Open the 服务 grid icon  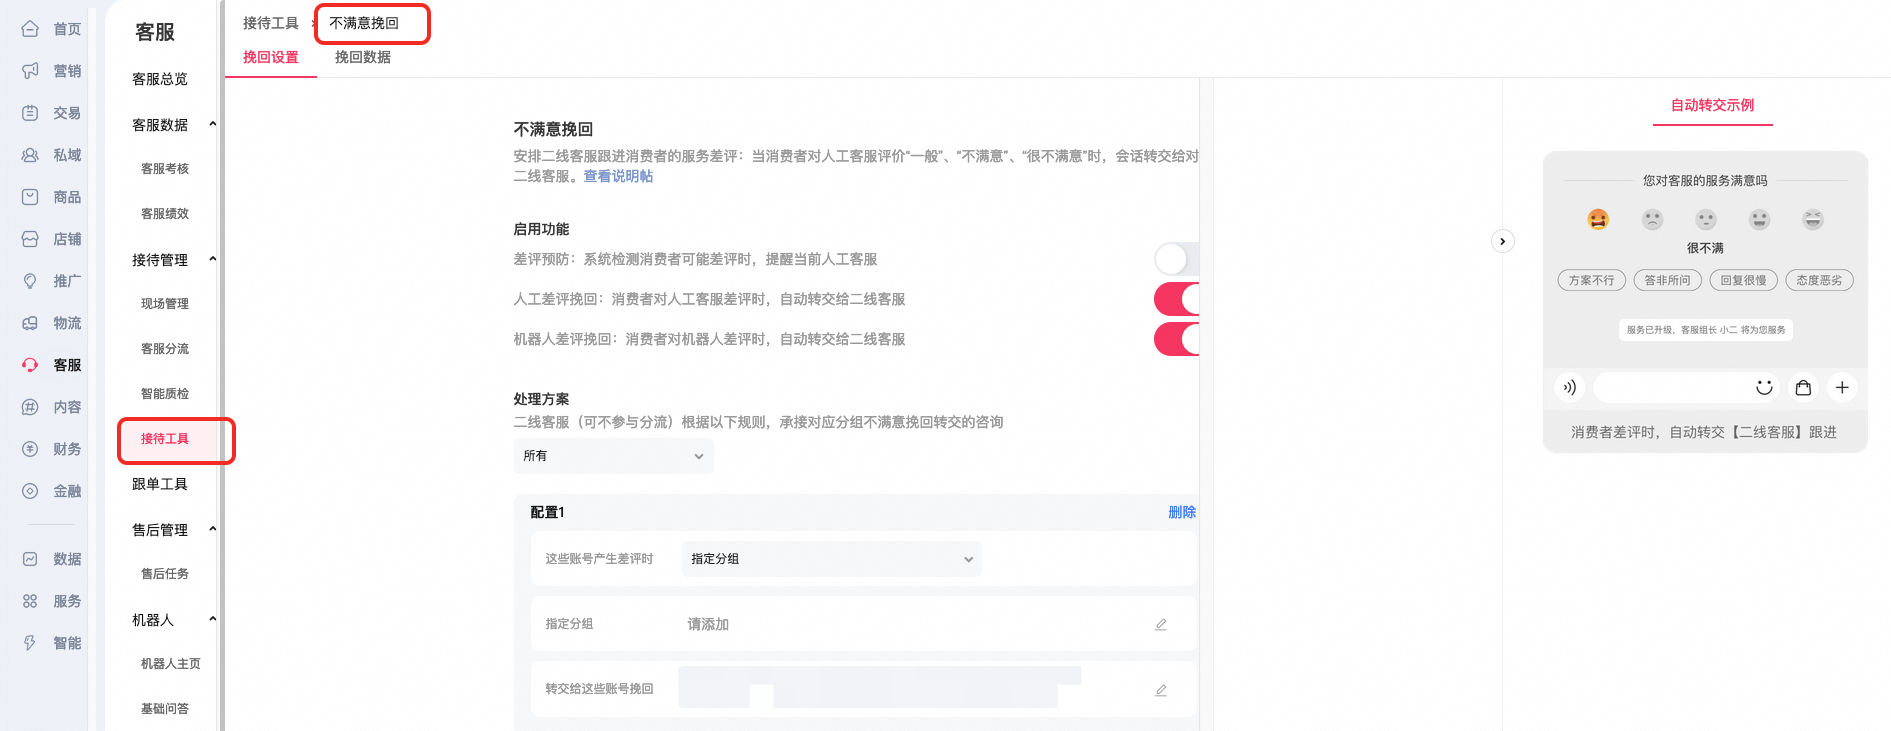30,601
